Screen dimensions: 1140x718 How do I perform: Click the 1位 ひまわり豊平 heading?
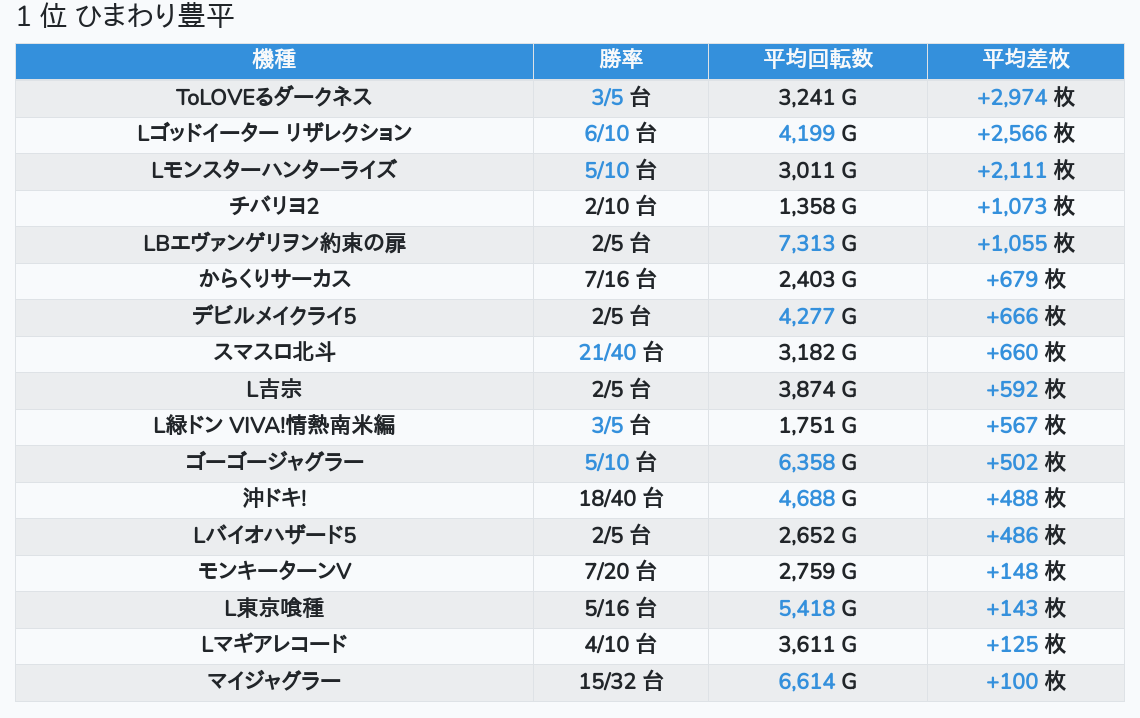pyautogui.click(x=126, y=17)
